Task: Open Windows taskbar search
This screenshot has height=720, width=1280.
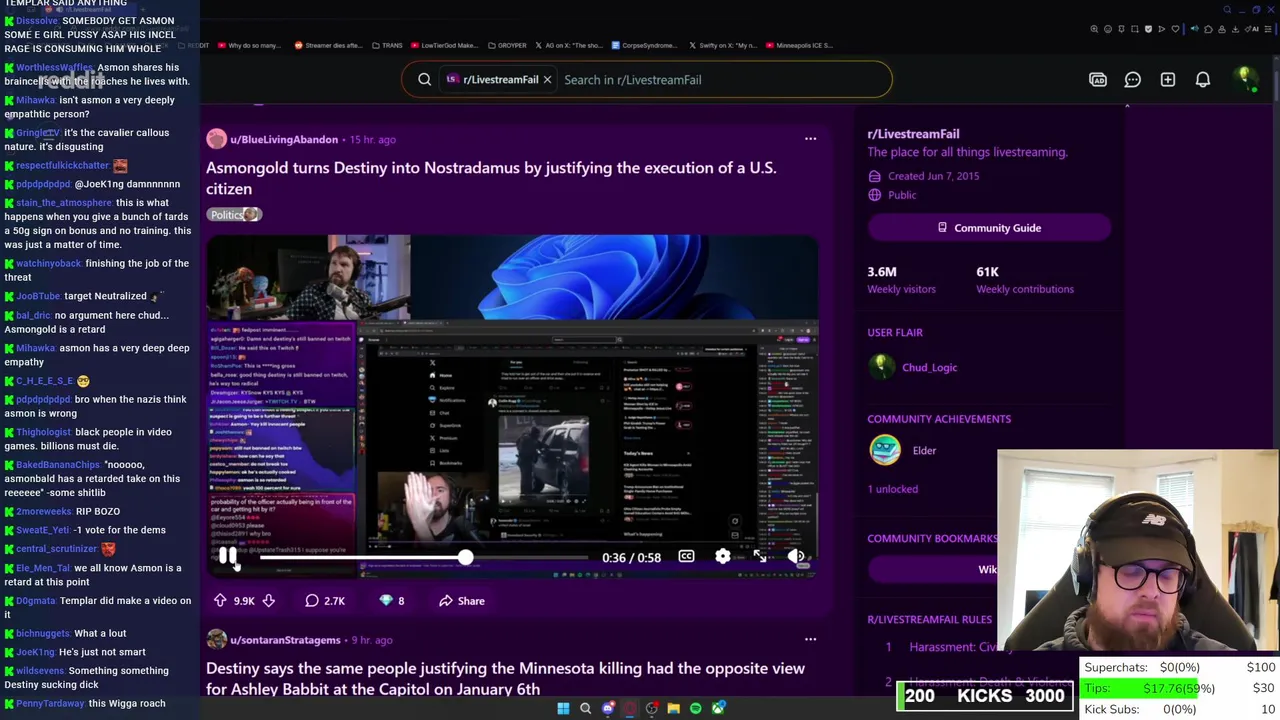Action: point(586,708)
